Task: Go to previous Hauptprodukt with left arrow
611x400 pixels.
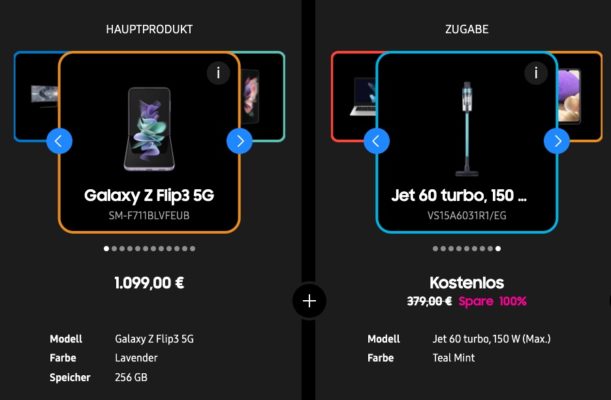Action: pos(59,141)
